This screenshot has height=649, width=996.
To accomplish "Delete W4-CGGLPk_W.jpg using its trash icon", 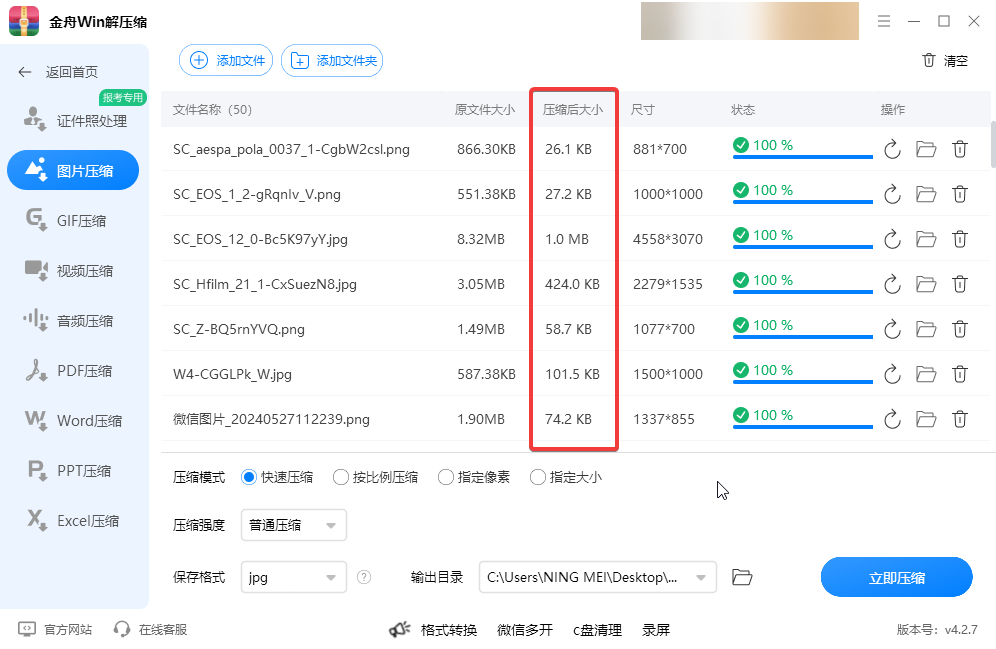I will point(960,374).
